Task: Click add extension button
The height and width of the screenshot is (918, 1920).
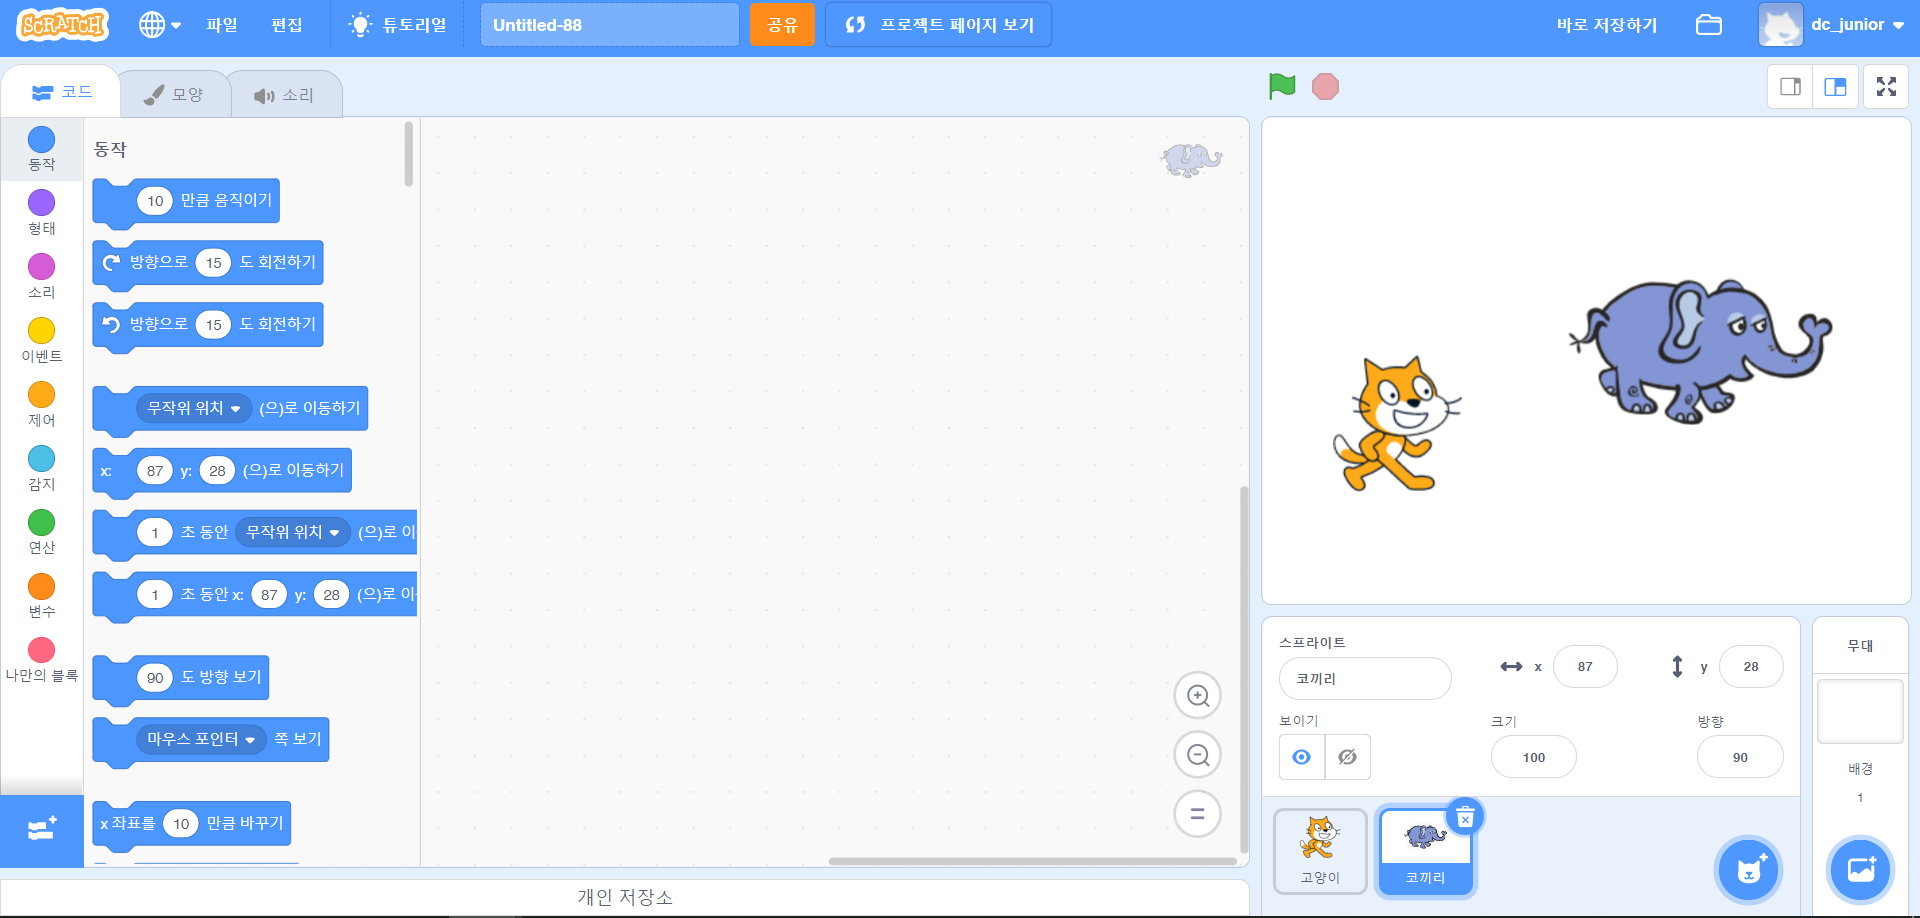Action: click(x=42, y=830)
